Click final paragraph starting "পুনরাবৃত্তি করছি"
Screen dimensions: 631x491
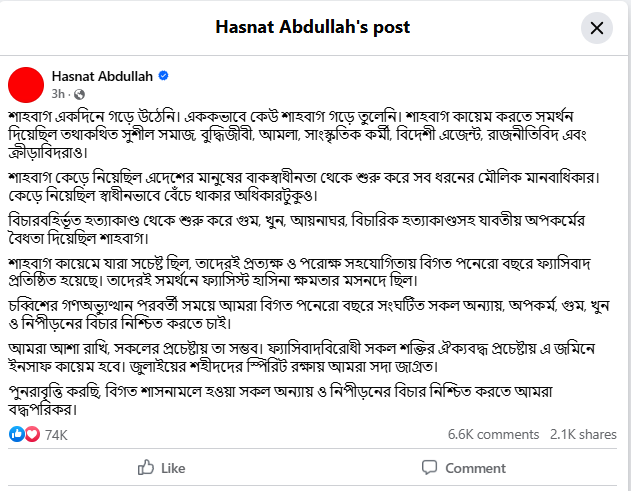pos(280,400)
